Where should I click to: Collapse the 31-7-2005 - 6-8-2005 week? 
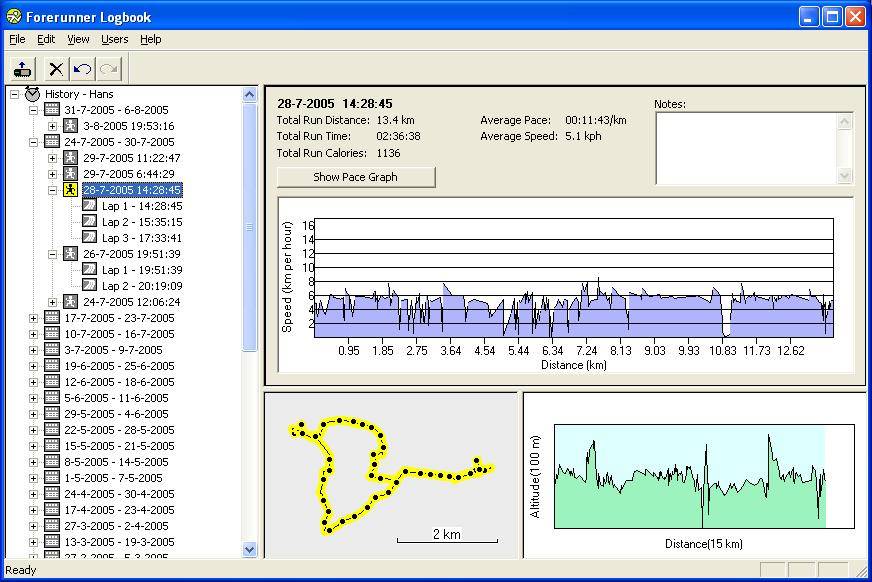[x=33, y=110]
